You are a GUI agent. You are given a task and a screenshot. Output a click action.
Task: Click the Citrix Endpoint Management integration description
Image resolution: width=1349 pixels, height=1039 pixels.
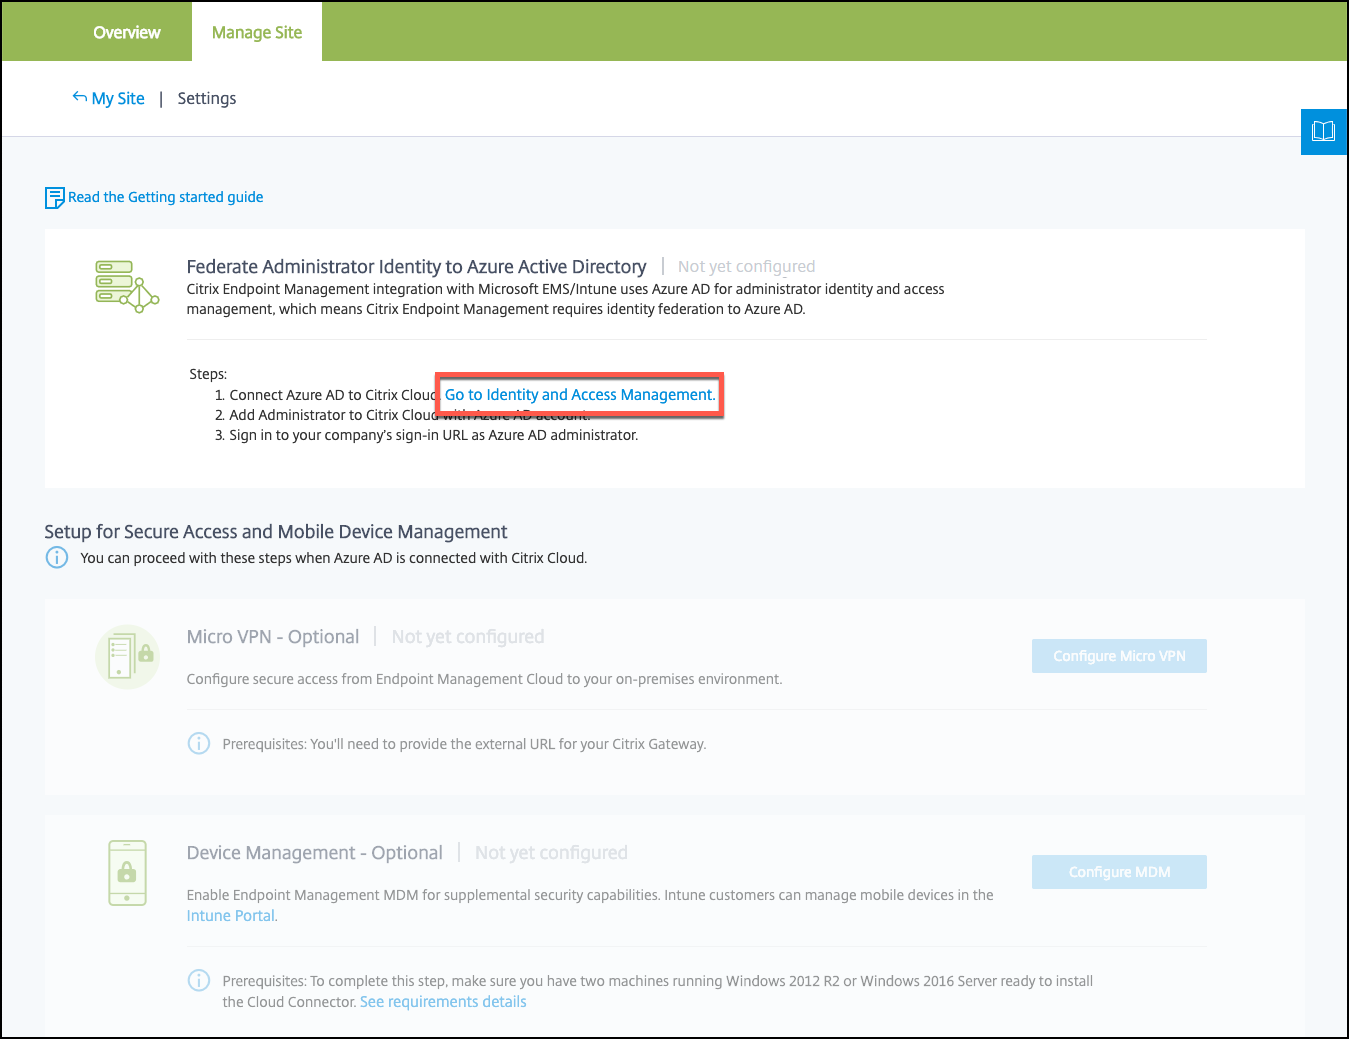coord(565,299)
